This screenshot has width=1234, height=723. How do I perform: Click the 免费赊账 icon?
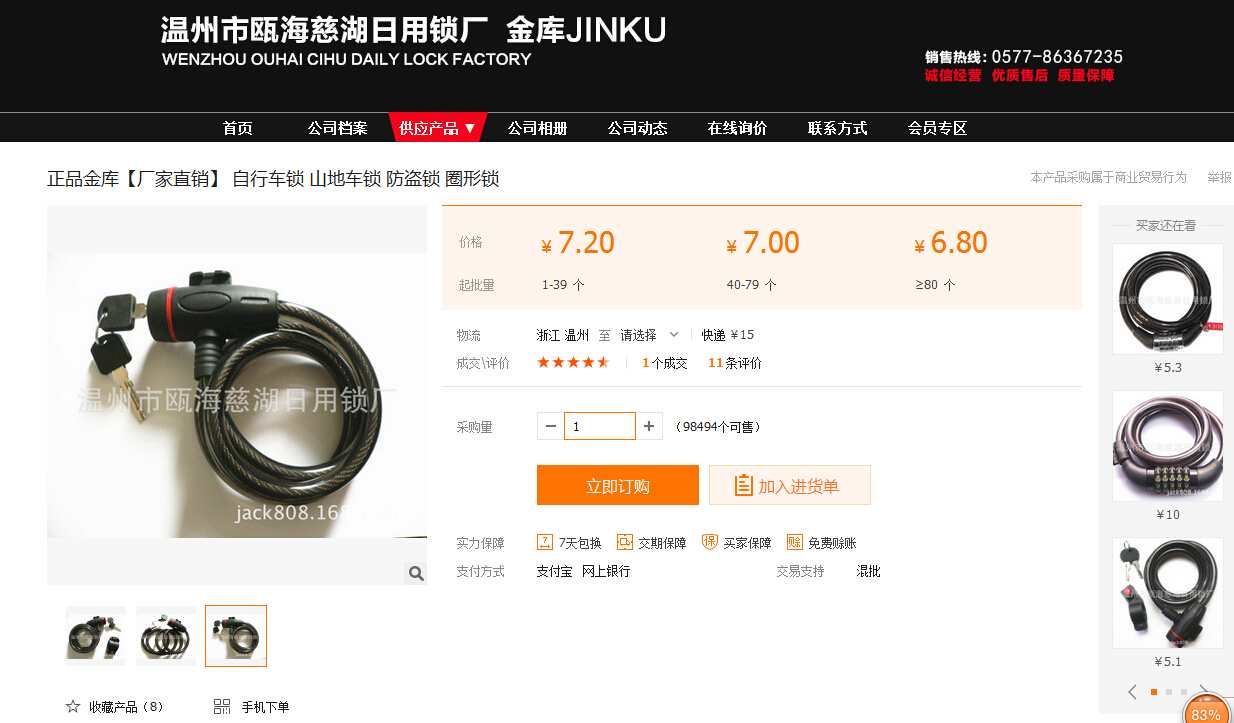point(795,542)
